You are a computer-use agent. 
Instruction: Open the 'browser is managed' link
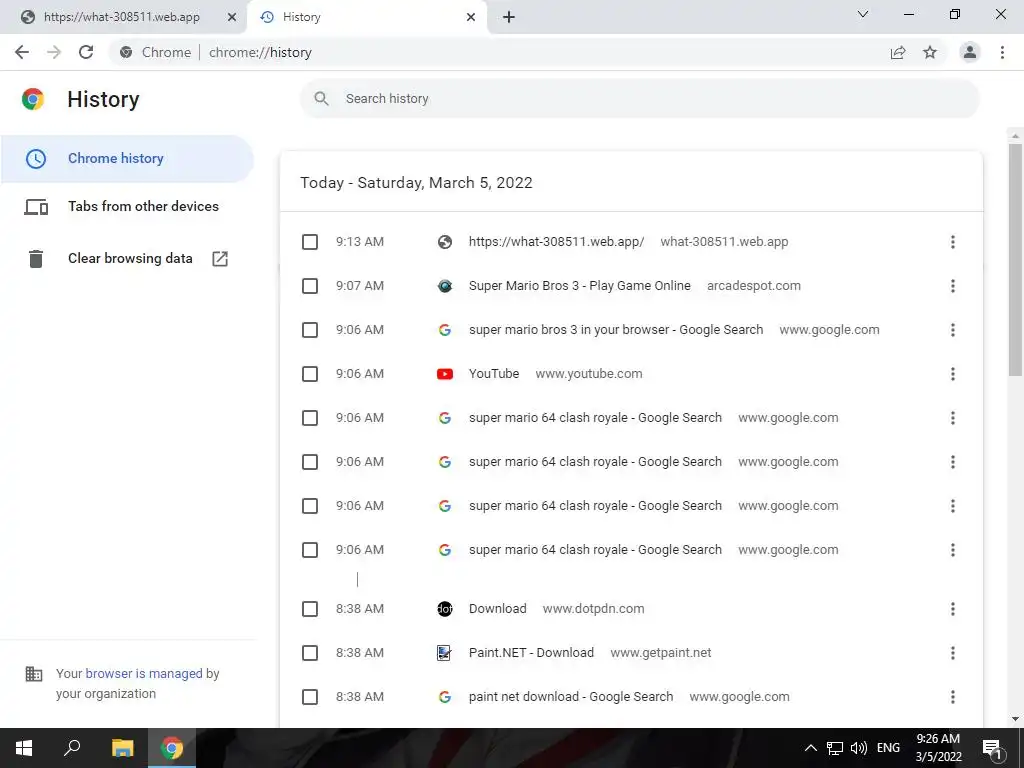pyautogui.click(x=144, y=673)
